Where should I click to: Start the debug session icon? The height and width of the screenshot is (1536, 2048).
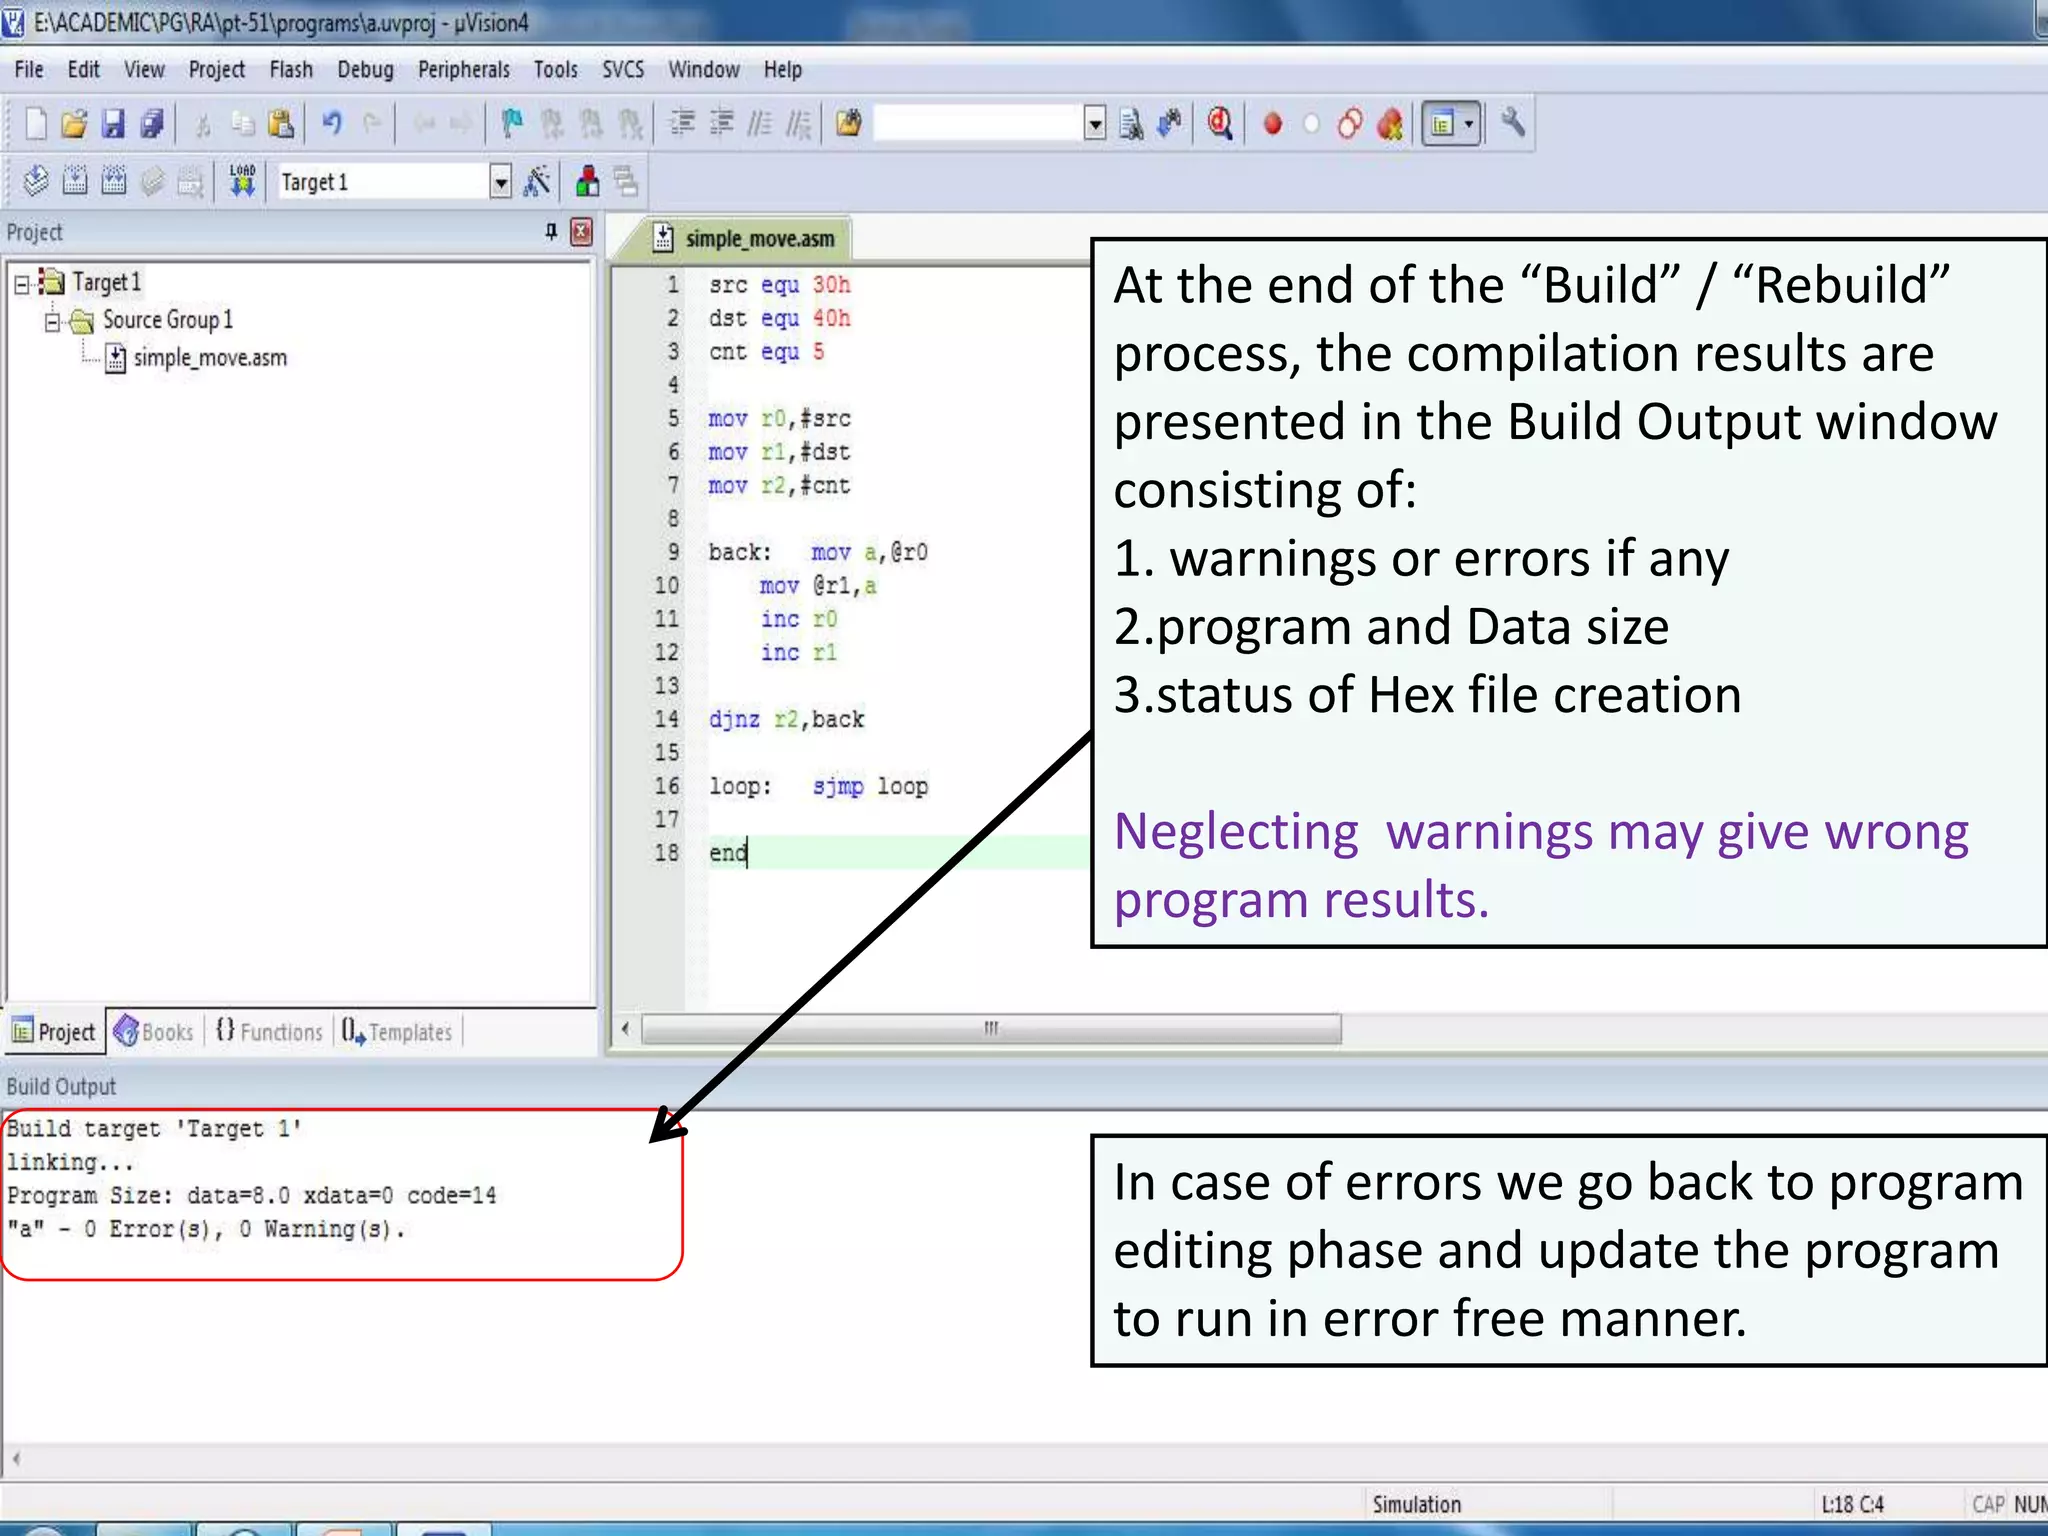1219,124
